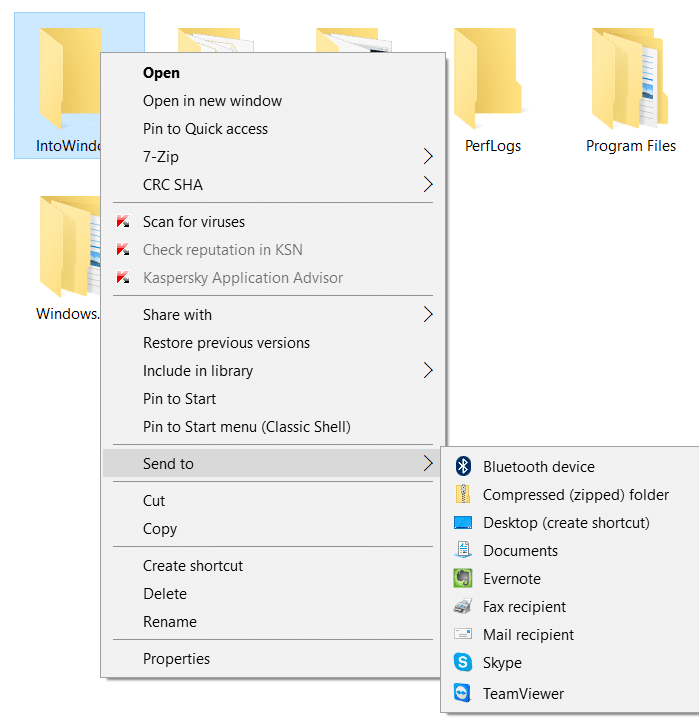Expand the Share with submenu arrow
699x720 pixels.
tap(428, 315)
